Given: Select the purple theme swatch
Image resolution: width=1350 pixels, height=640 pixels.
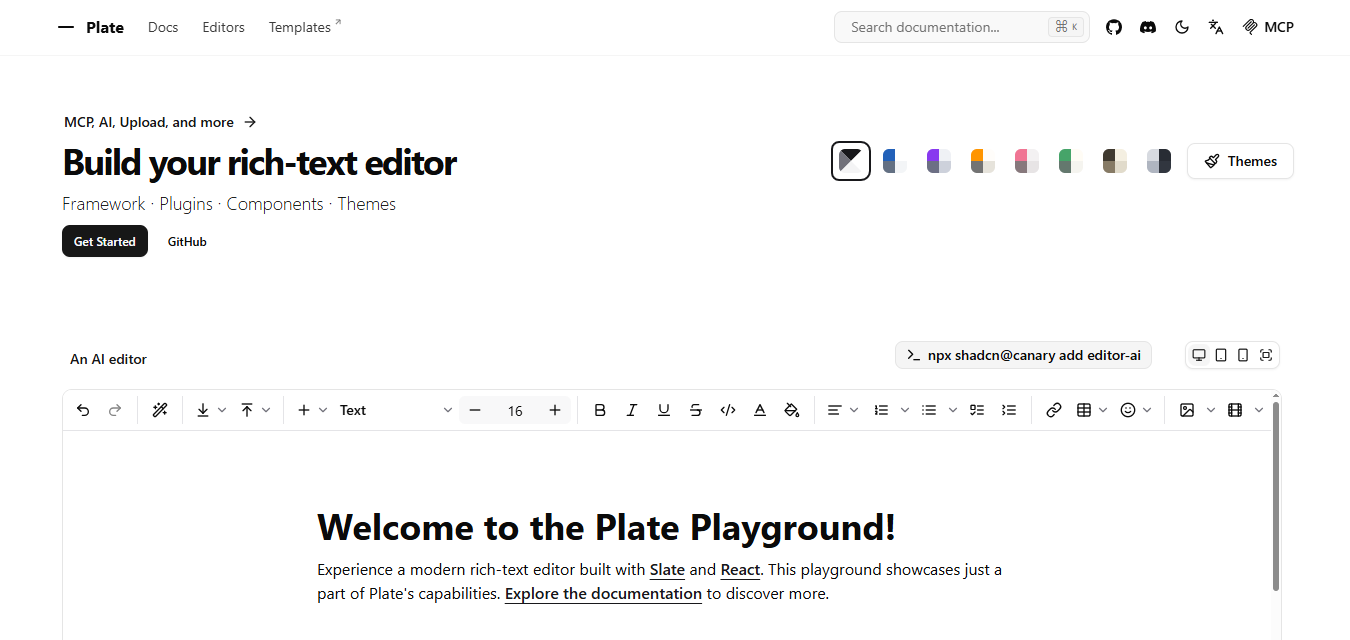Looking at the screenshot, I should point(939,161).
